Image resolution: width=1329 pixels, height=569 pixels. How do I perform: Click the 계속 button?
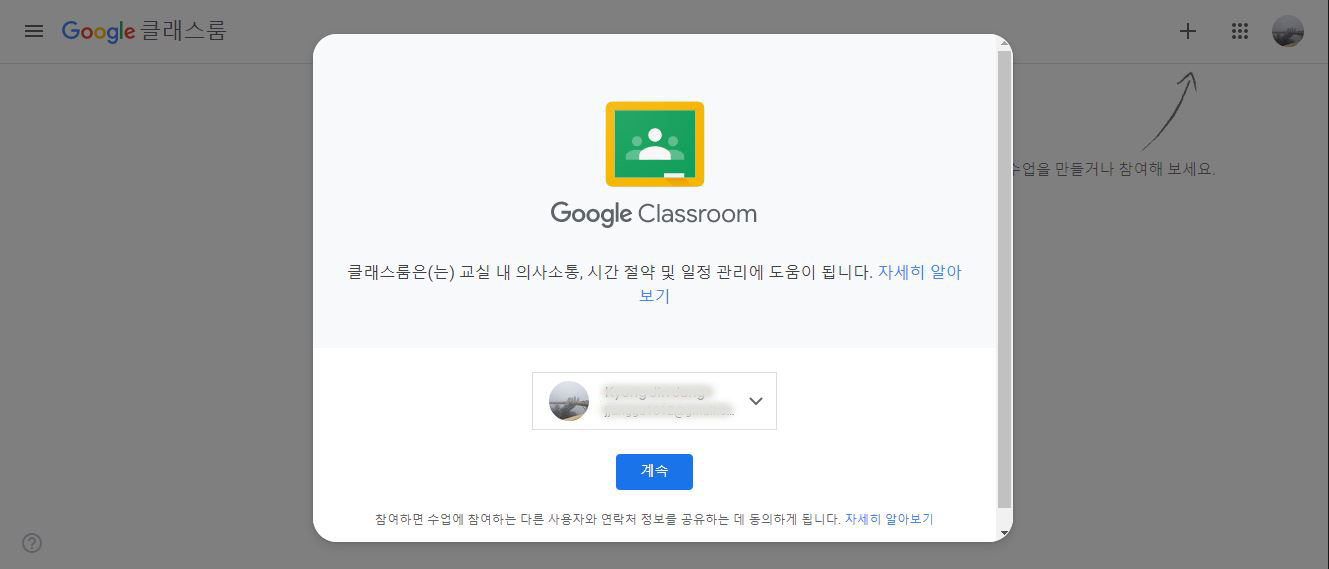654,472
